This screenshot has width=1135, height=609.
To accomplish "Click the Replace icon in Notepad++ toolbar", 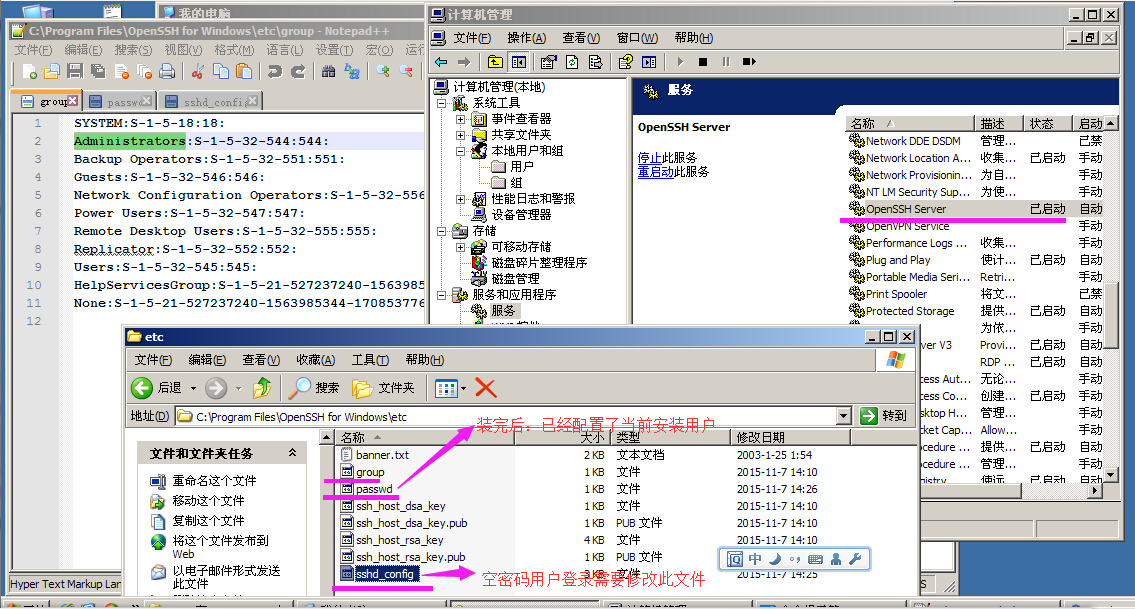I will click(x=352, y=71).
